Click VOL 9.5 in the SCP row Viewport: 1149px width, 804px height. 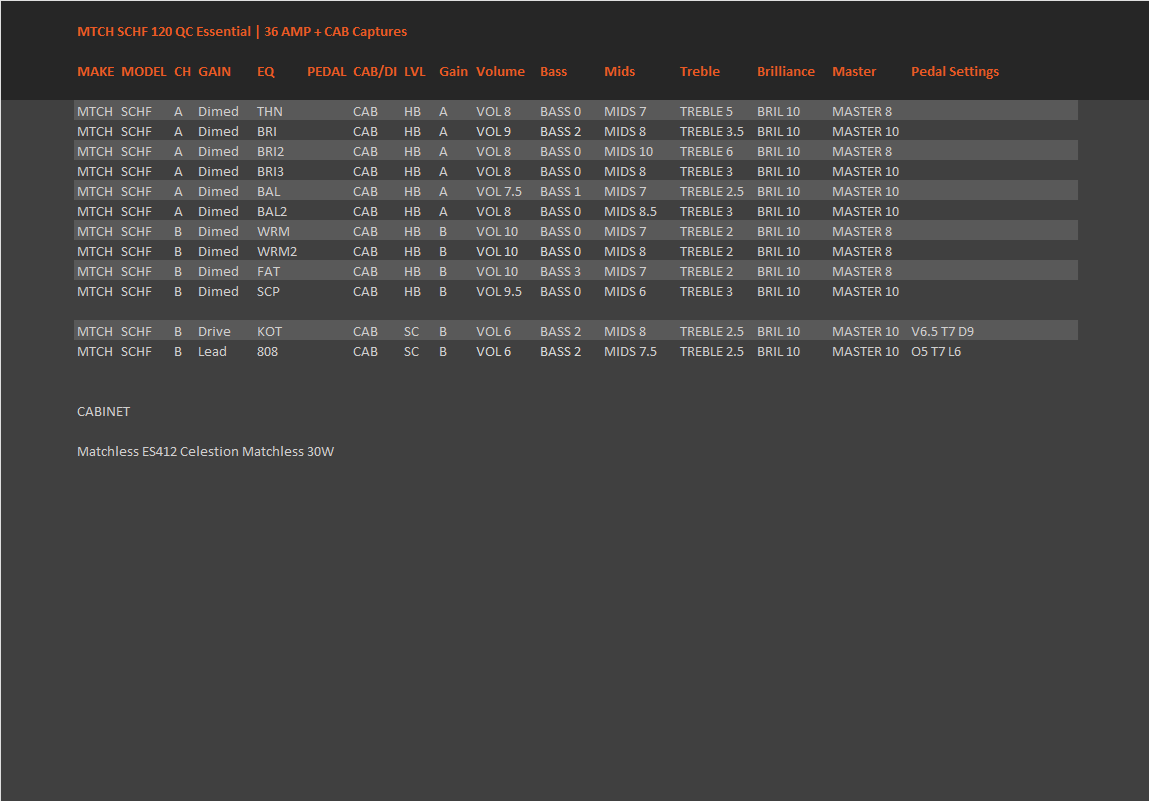(x=499, y=292)
